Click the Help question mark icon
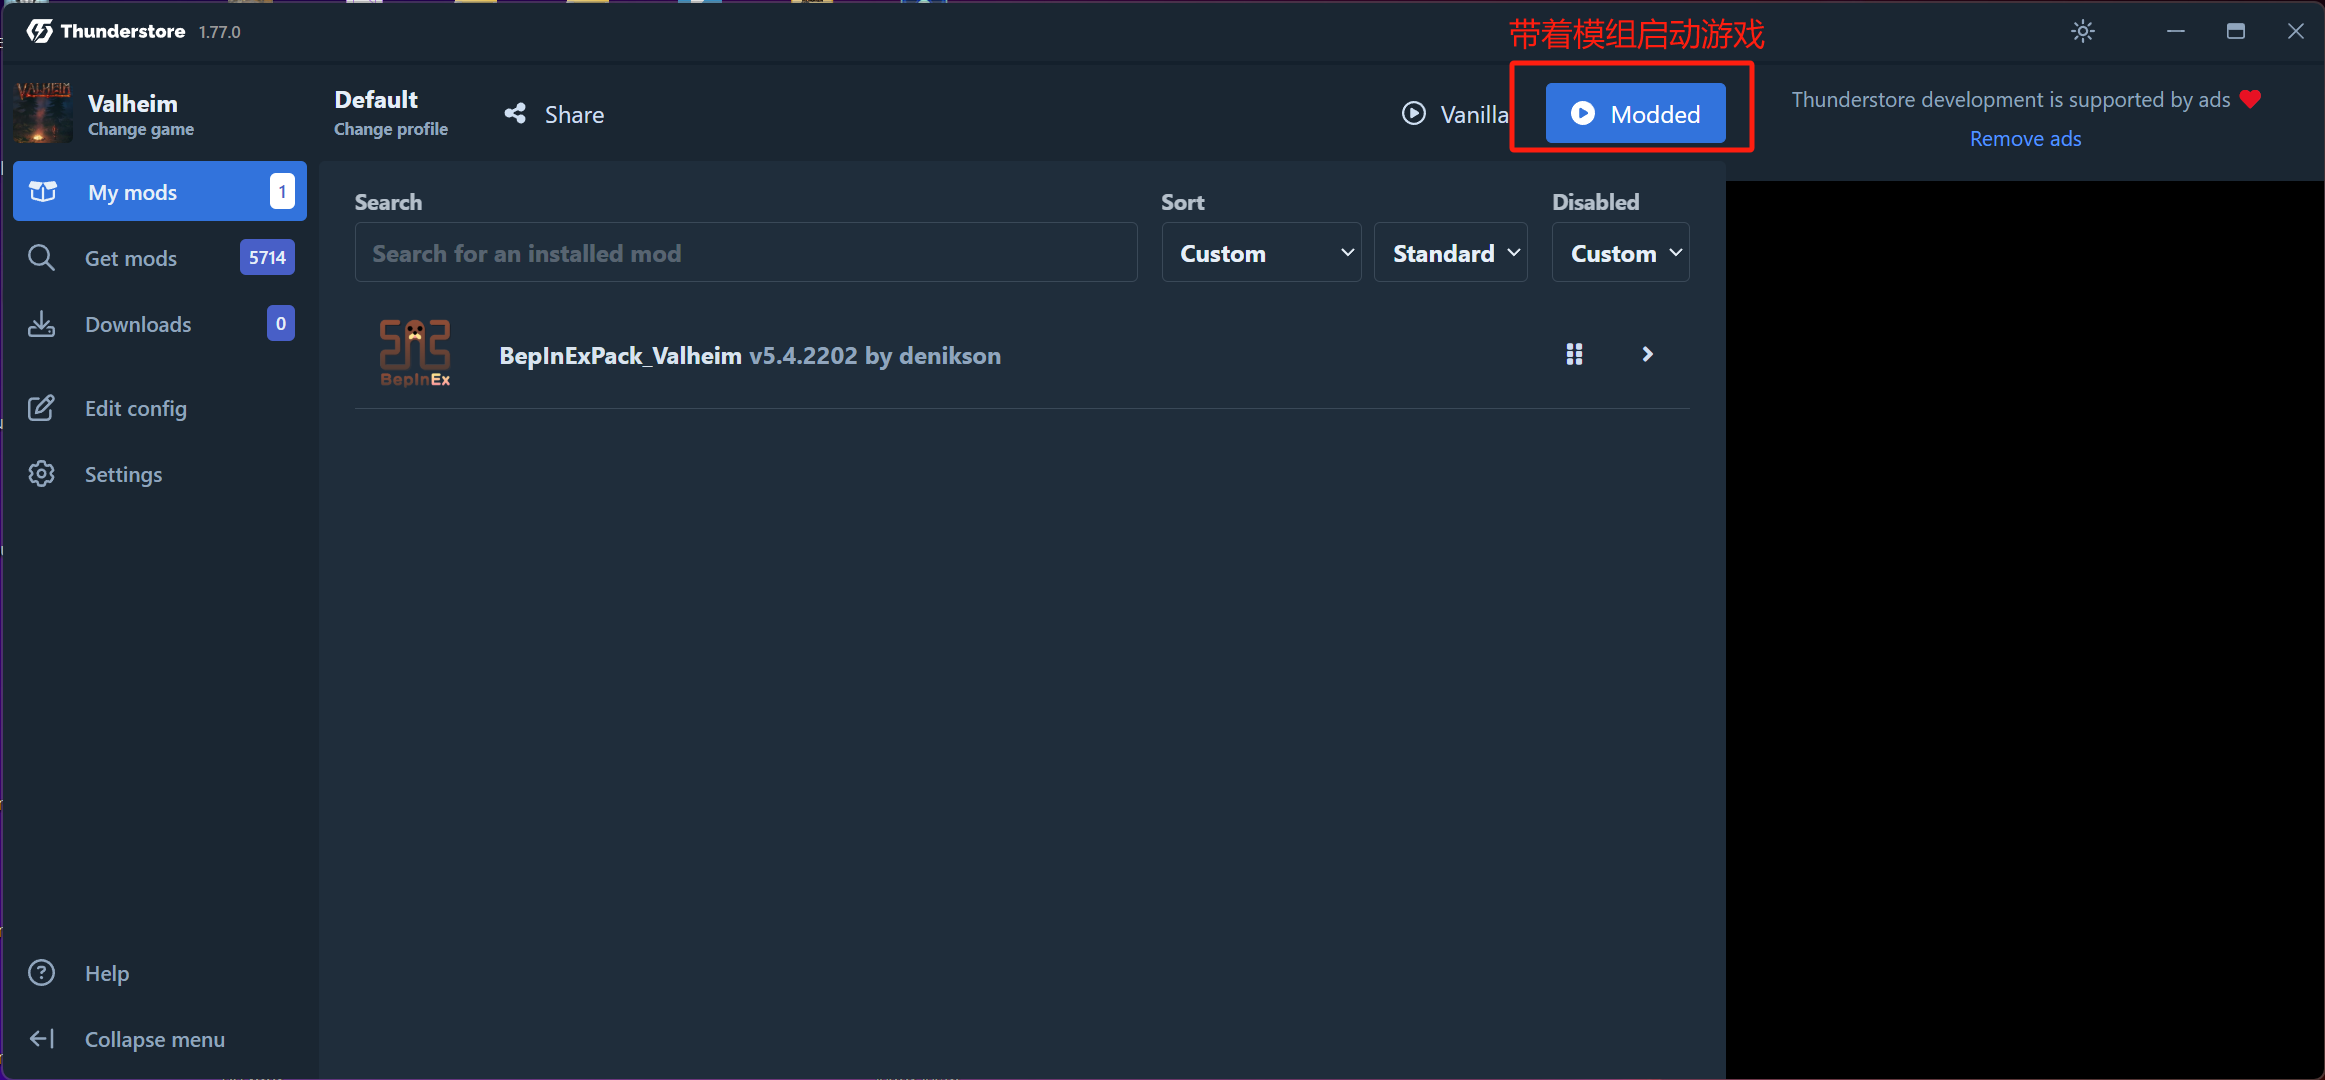 click(x=41, y=973)
